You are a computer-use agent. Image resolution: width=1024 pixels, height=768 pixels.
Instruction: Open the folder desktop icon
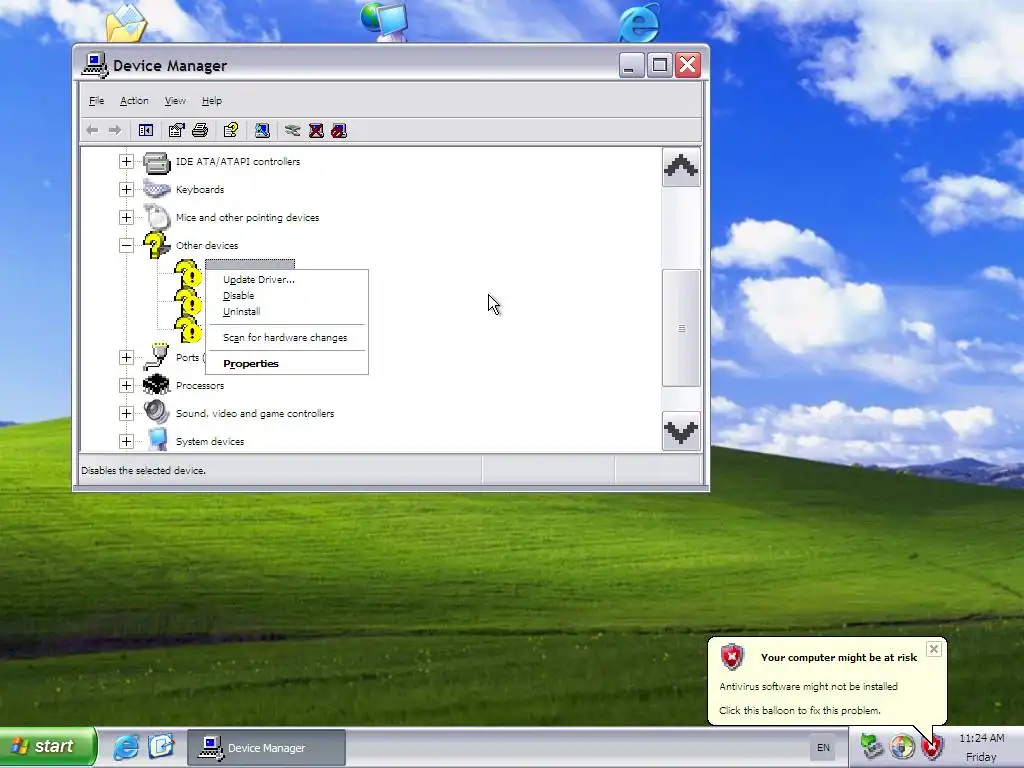point(127,22)
